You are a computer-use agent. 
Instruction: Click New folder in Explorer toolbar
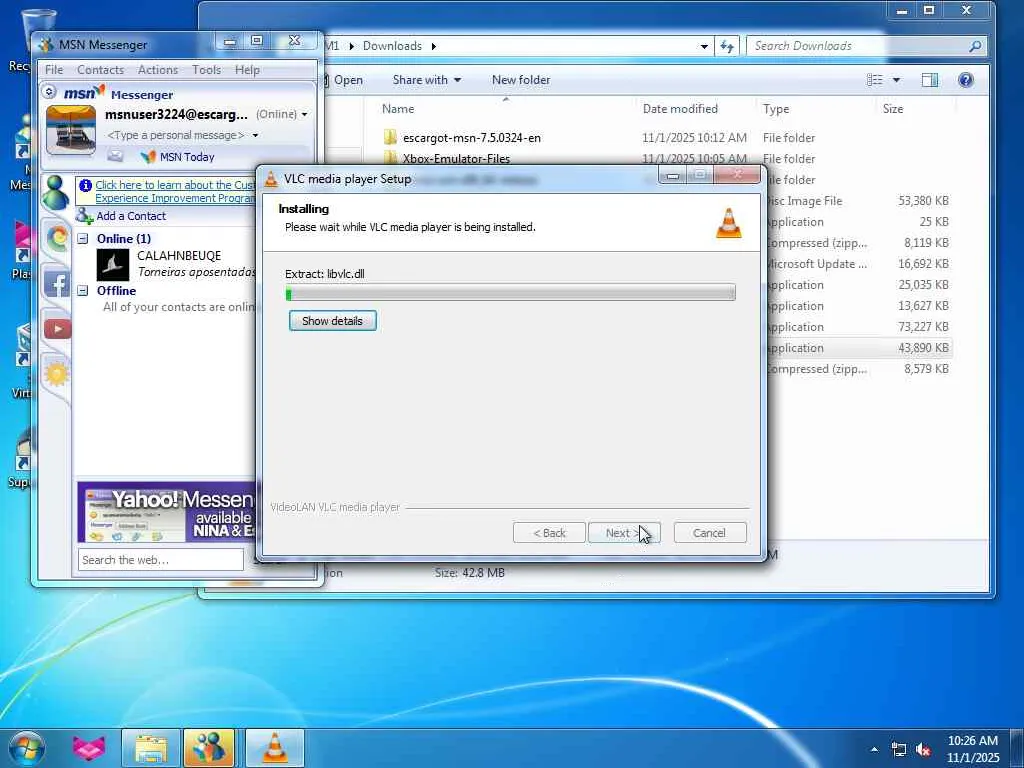coord(521,80)
